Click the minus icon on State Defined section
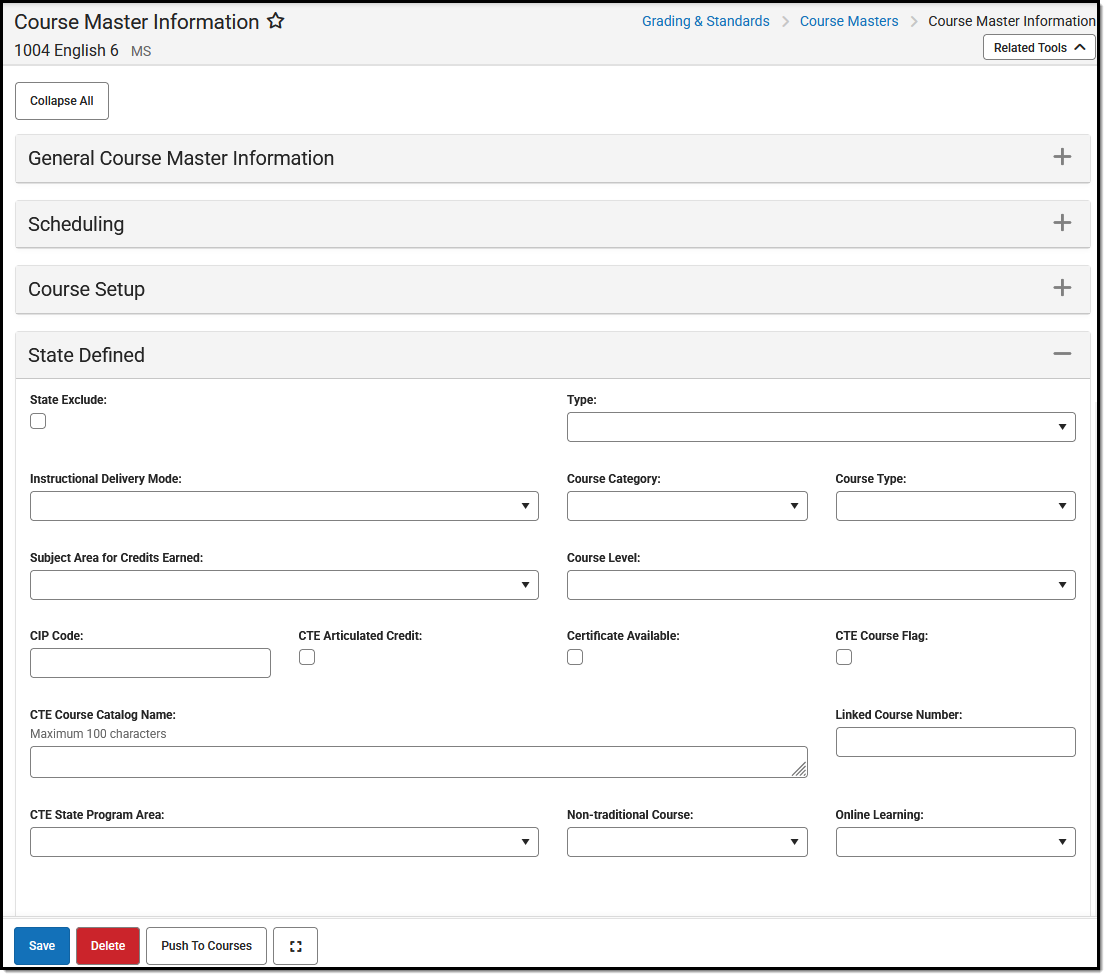The image size is (1107, 977). click(1062, 353)
